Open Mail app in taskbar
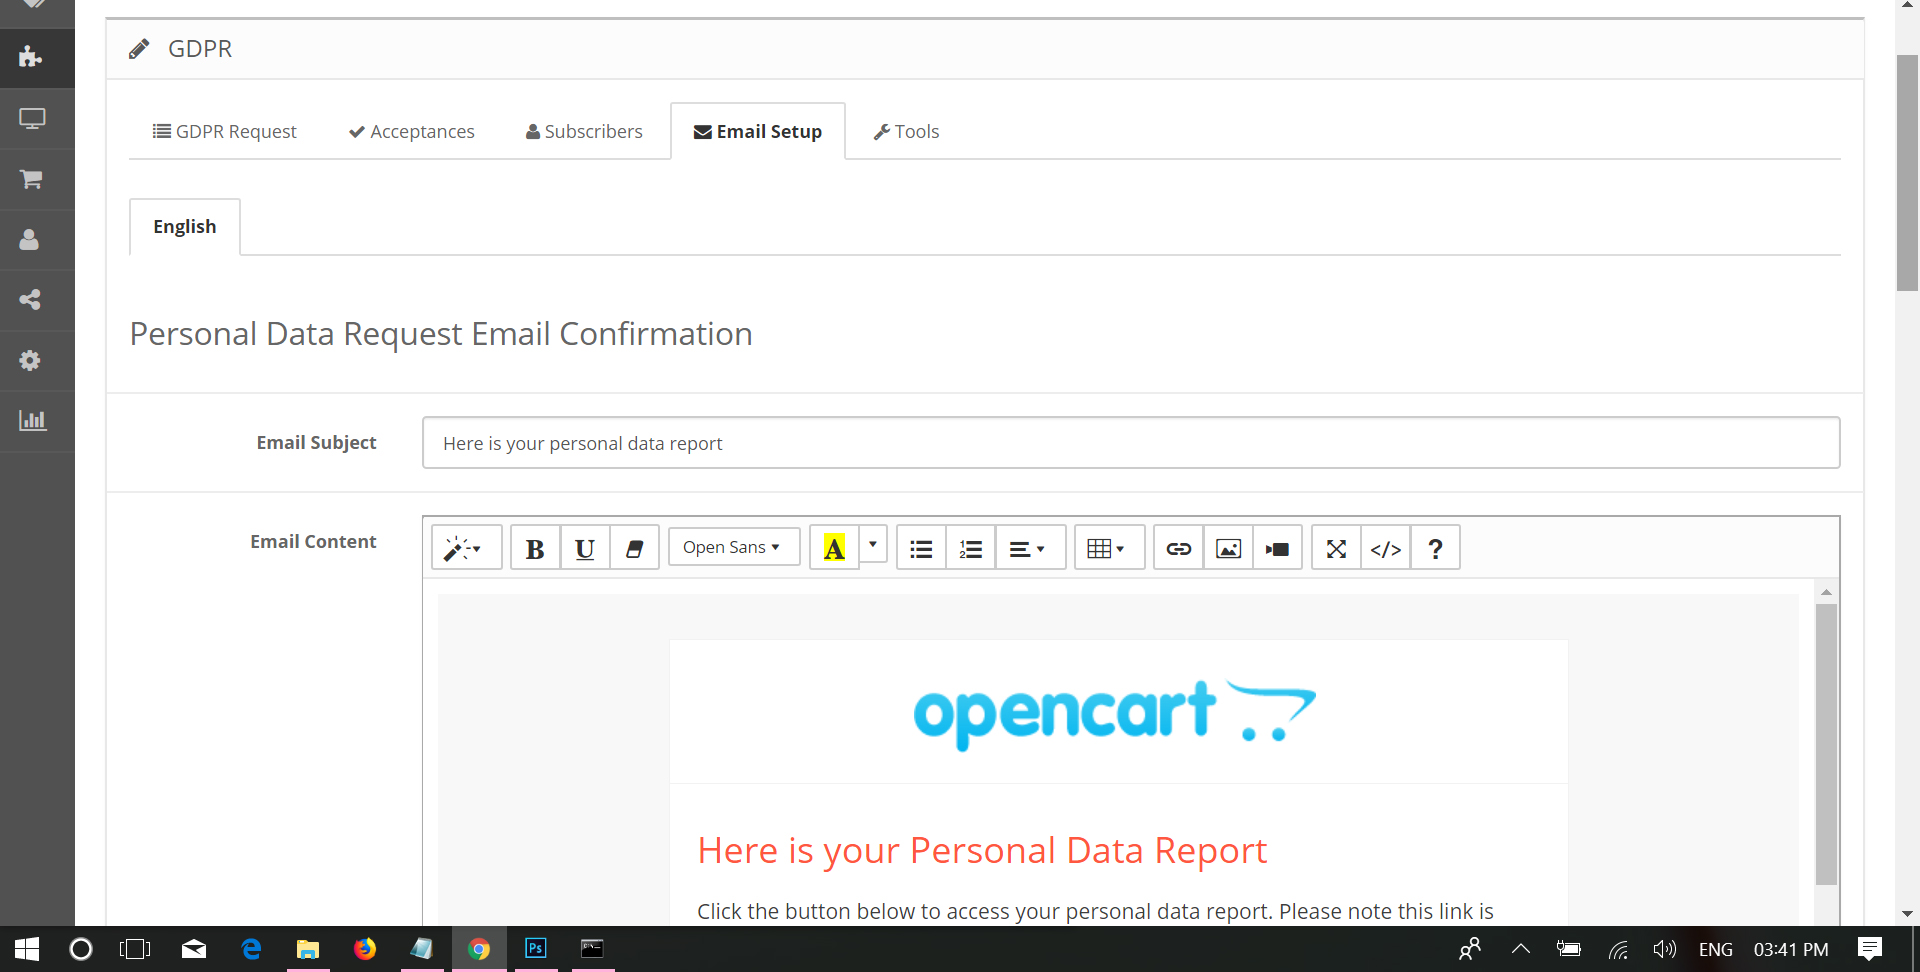The height and width of the screenshot is (972, 1920). [194, 949]
